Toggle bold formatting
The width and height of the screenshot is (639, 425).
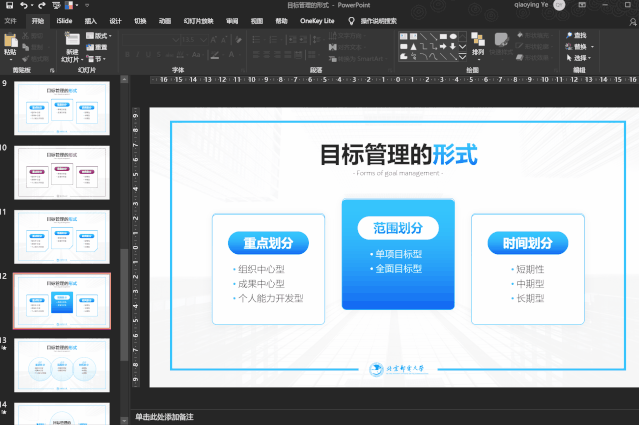(x=128, y=55)
